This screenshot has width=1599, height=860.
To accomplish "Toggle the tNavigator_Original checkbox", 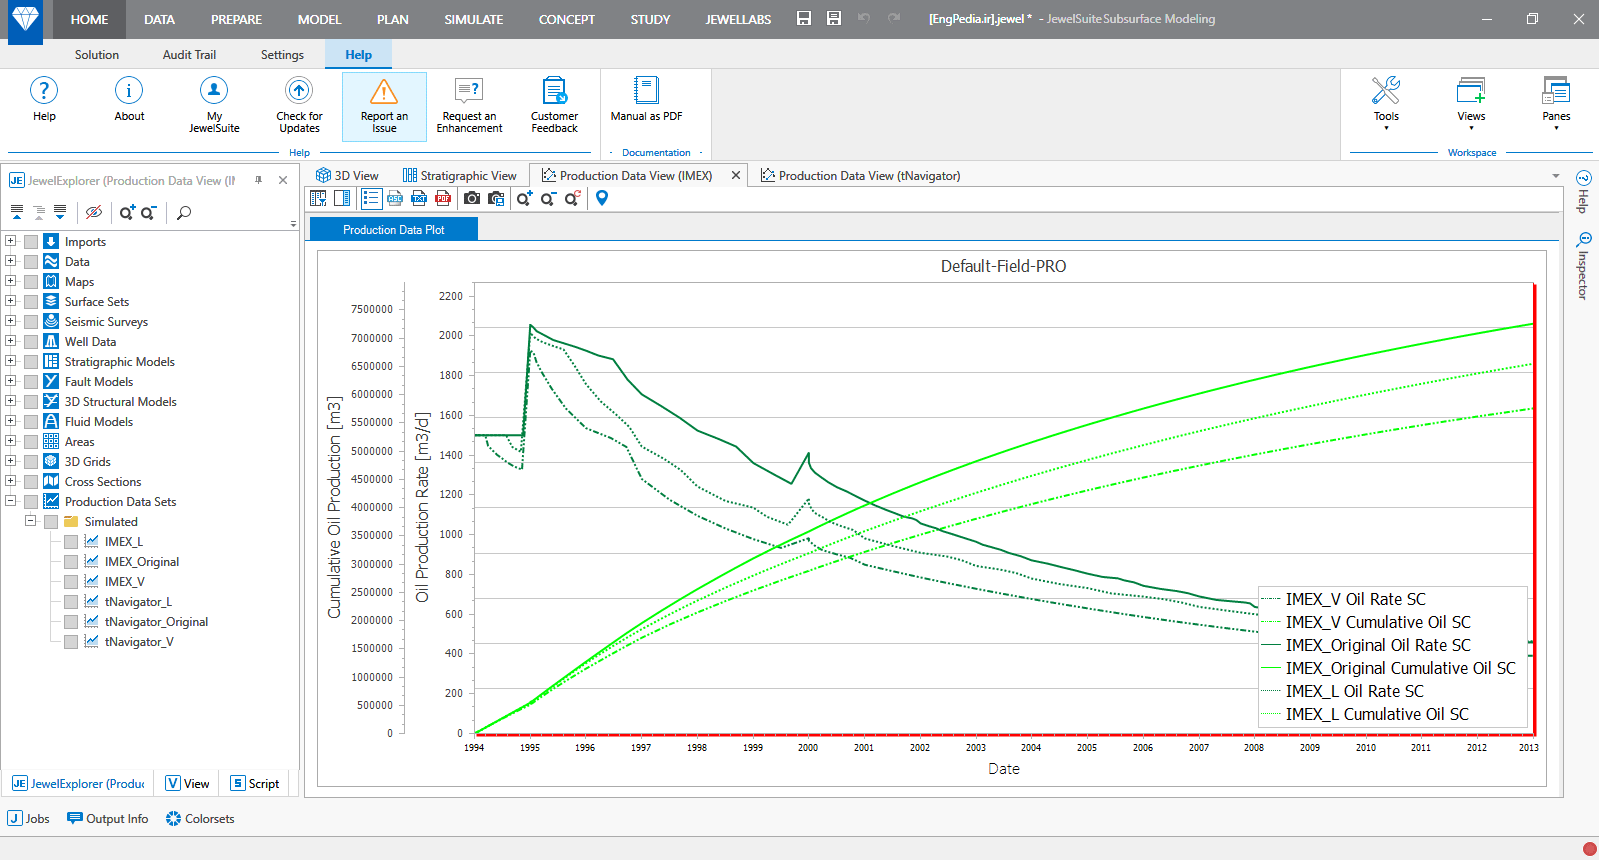I will click(71, 622).
